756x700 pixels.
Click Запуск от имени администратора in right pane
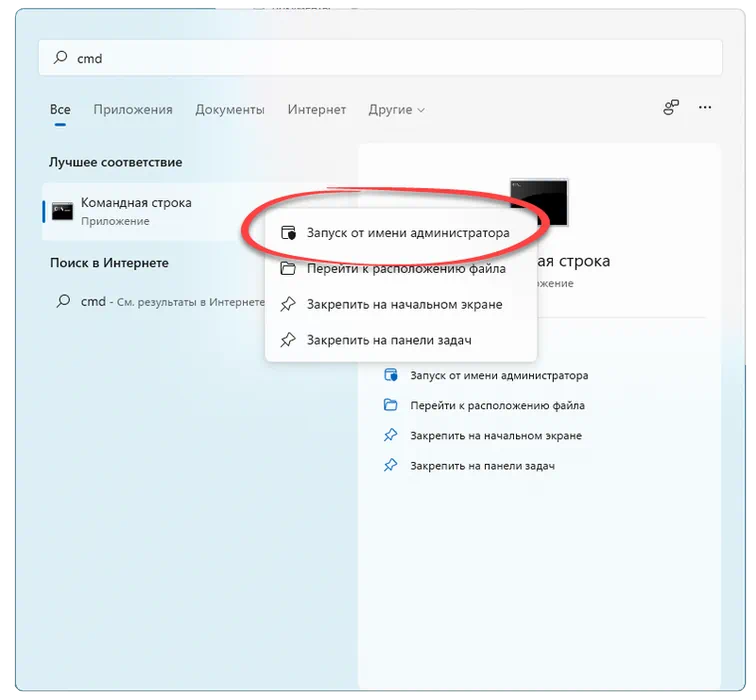[x=499, y=375]
